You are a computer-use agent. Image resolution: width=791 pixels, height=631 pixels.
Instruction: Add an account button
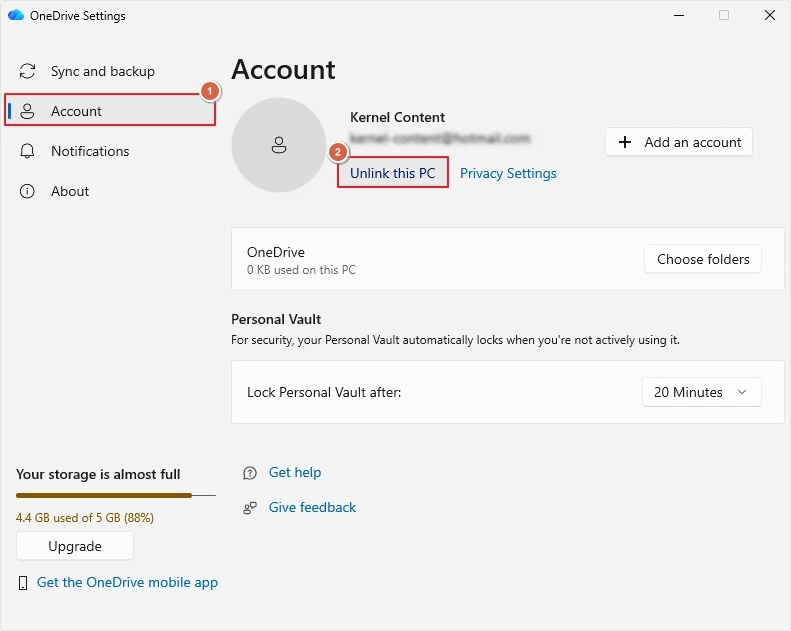(x=679, y=142)
